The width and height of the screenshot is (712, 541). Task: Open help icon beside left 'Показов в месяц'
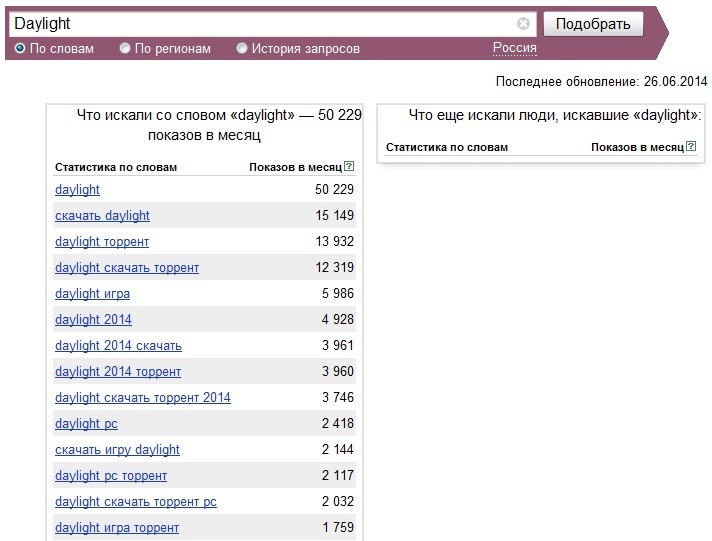[349, 166]
